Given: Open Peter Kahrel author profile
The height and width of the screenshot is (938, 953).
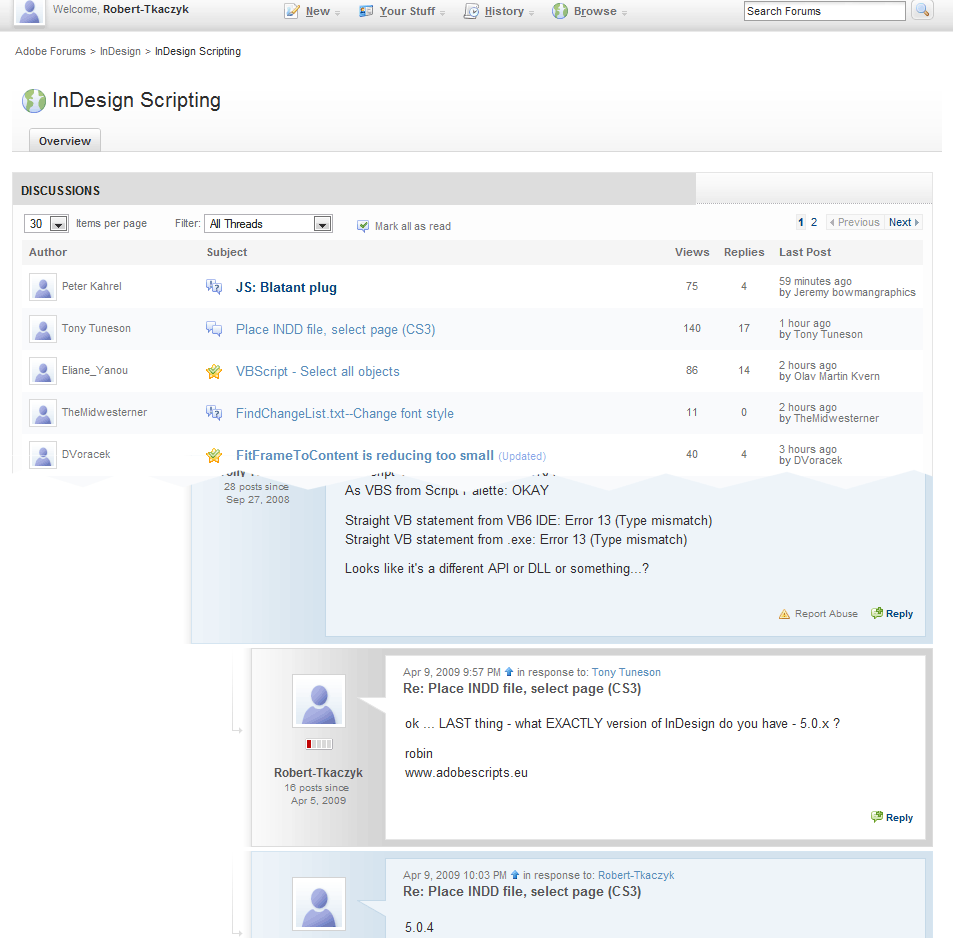Looking at the screenshot, I should point(92,286).
